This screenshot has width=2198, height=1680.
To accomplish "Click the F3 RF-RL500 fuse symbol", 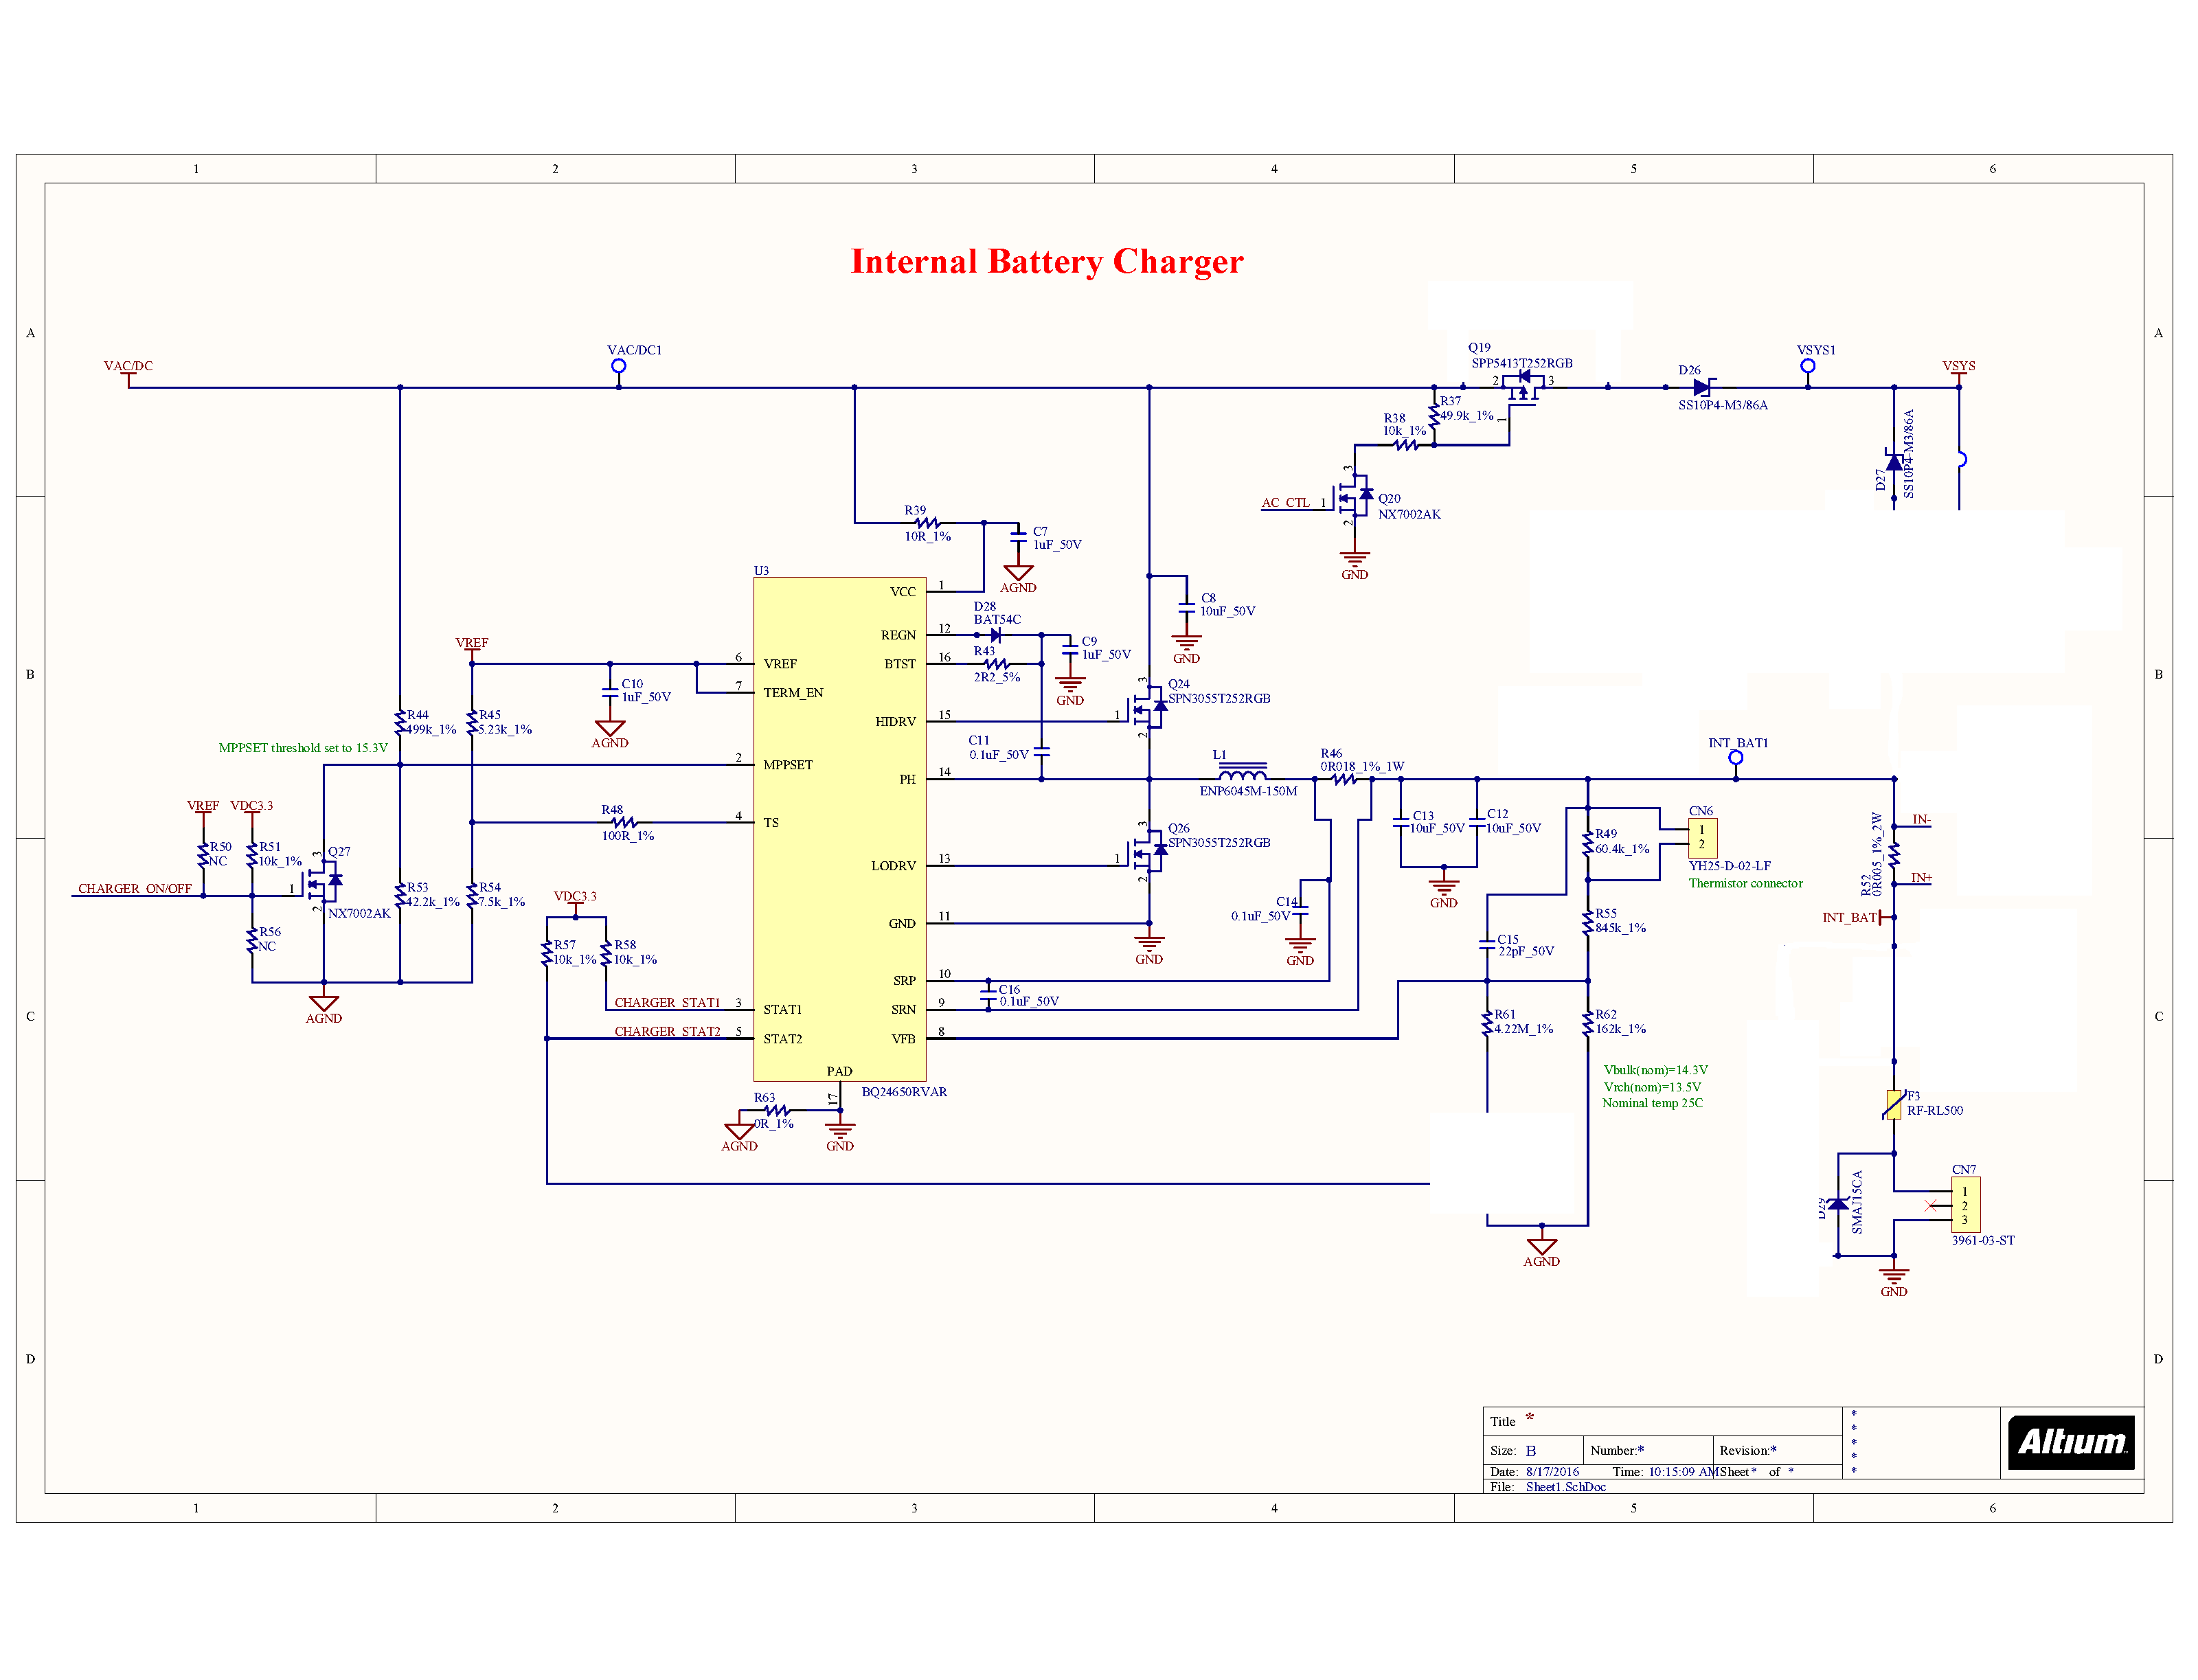I will 1894,1105.
